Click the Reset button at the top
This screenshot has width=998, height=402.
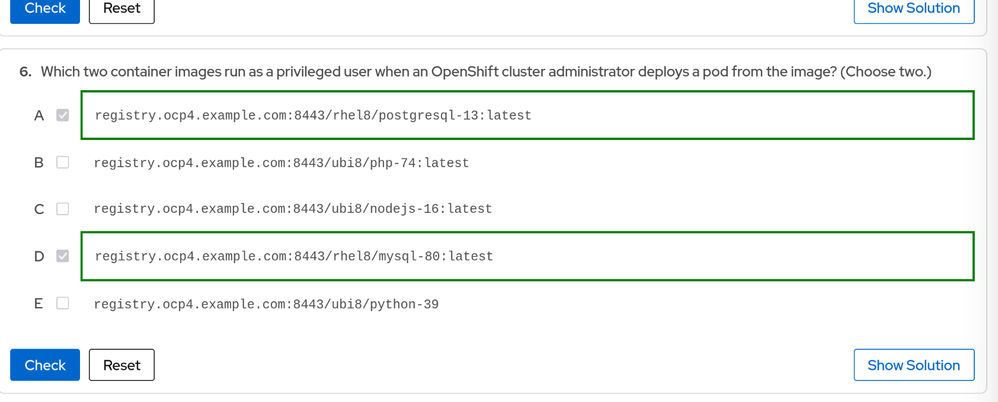(121, 8)
